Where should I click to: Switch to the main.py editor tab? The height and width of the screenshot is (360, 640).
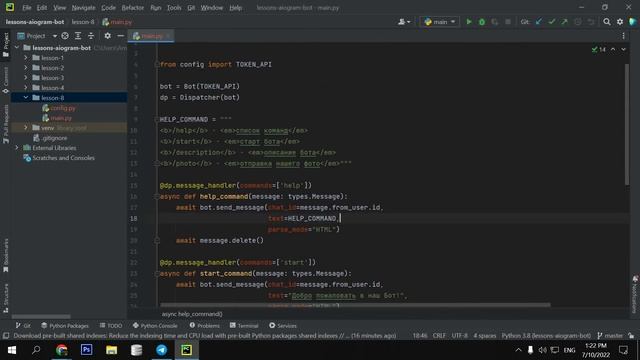coord(151,36)
